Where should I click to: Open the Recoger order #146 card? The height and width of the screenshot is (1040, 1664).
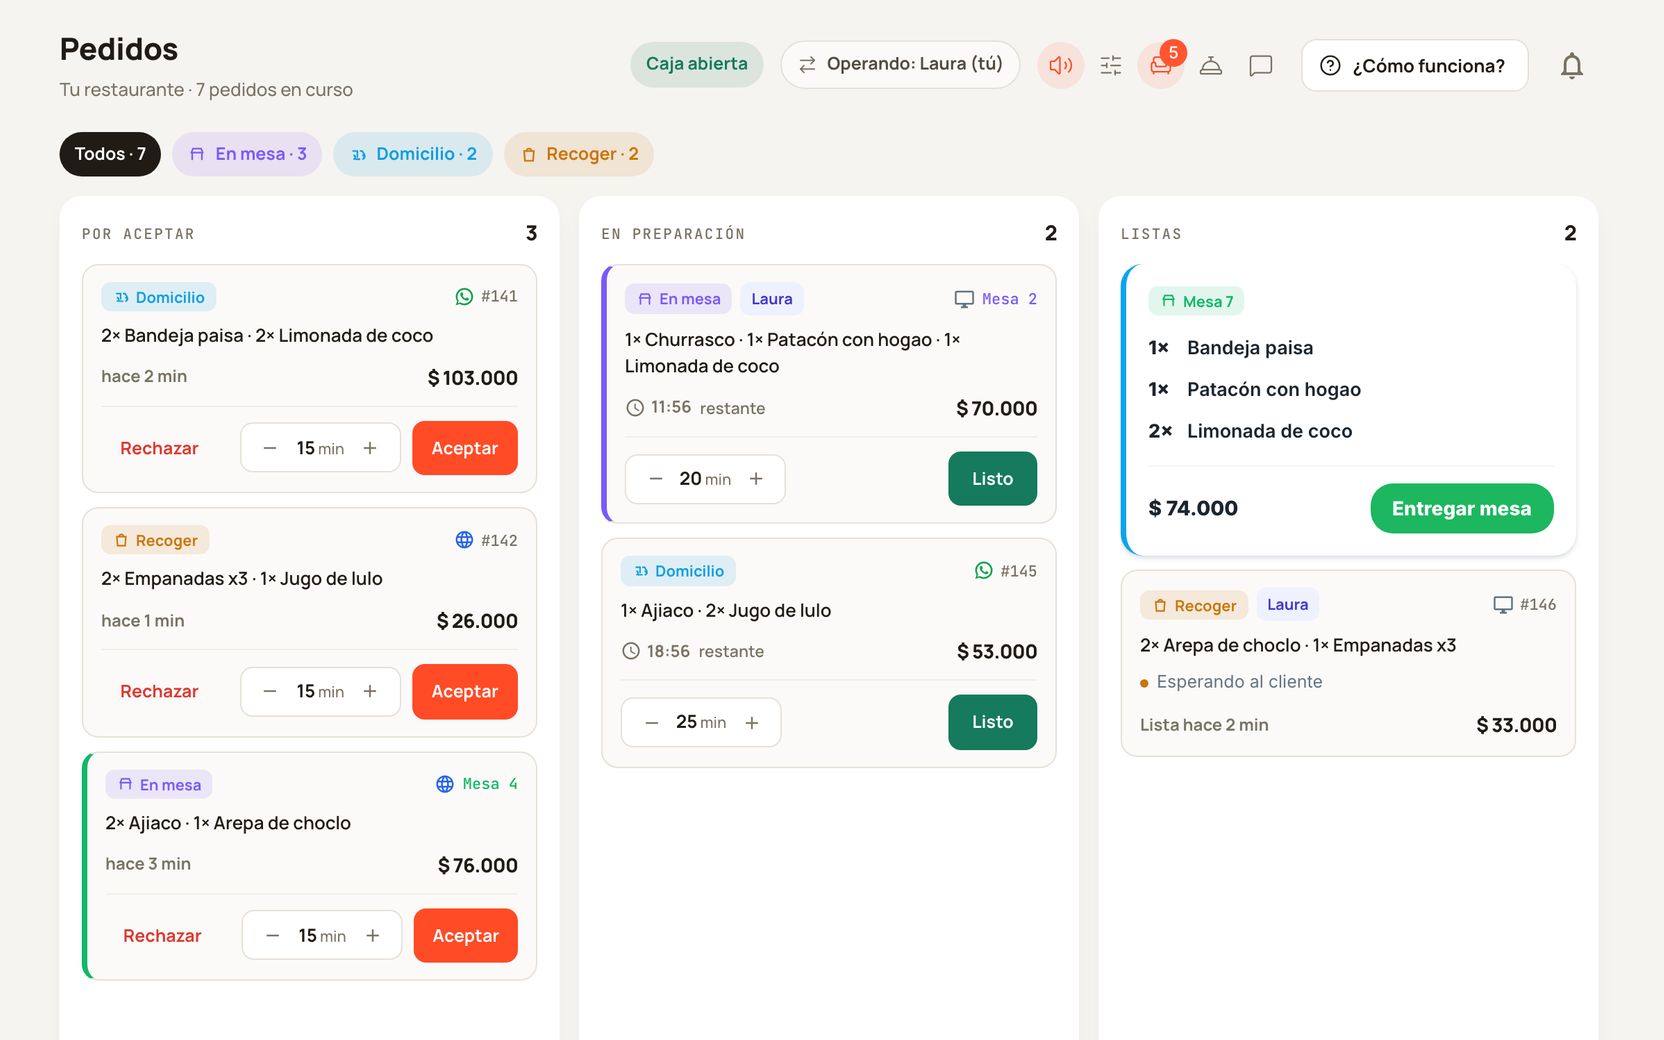(1348, 664)
